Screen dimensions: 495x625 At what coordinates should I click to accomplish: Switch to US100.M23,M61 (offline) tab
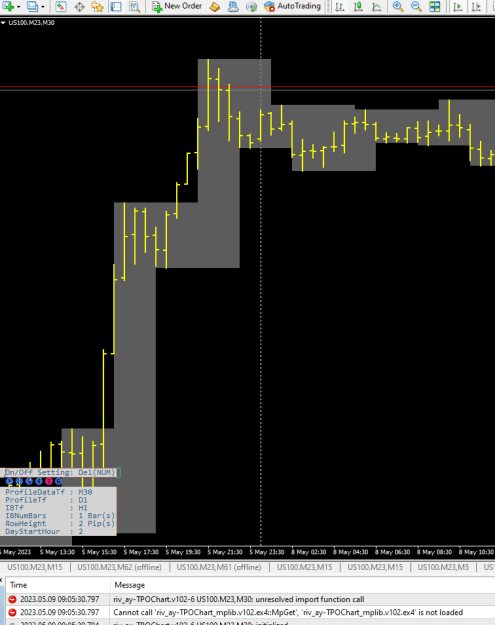[x=219, y=567]
